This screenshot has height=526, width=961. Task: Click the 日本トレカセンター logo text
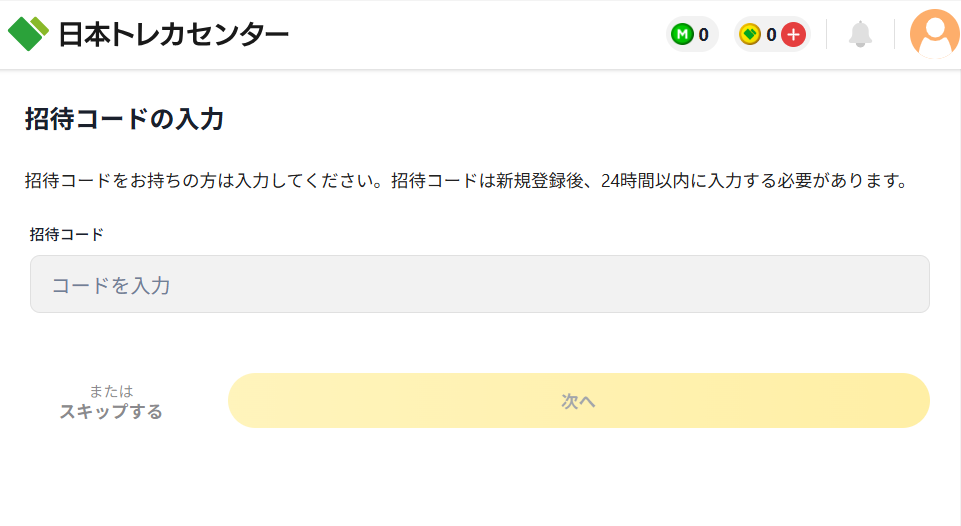pos(173,35)
